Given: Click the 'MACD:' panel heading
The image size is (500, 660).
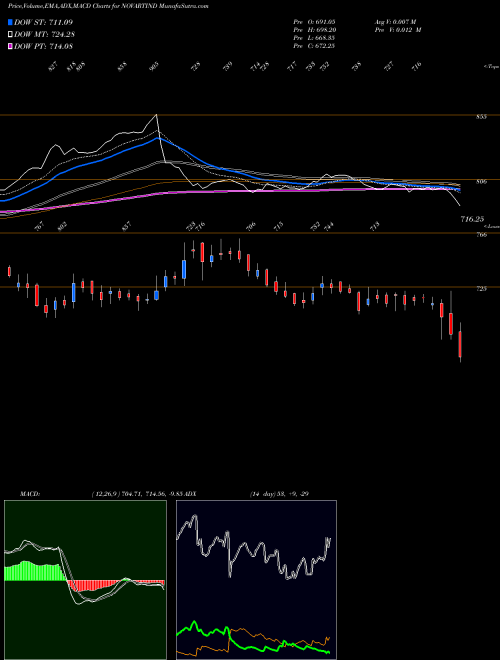Looking at the screenshot, I should click(30, 494).
